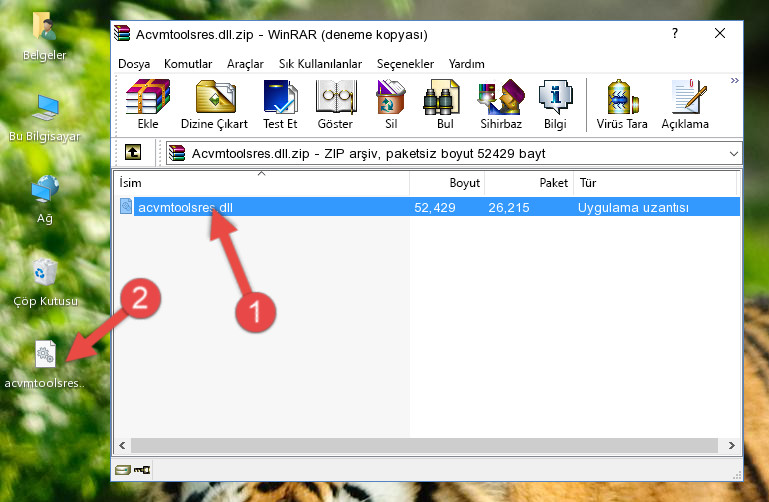Click the 26,215 packed size value
The height and width of the screenshot is (502, 769).
pyautogui.click(x=509, y=207)
